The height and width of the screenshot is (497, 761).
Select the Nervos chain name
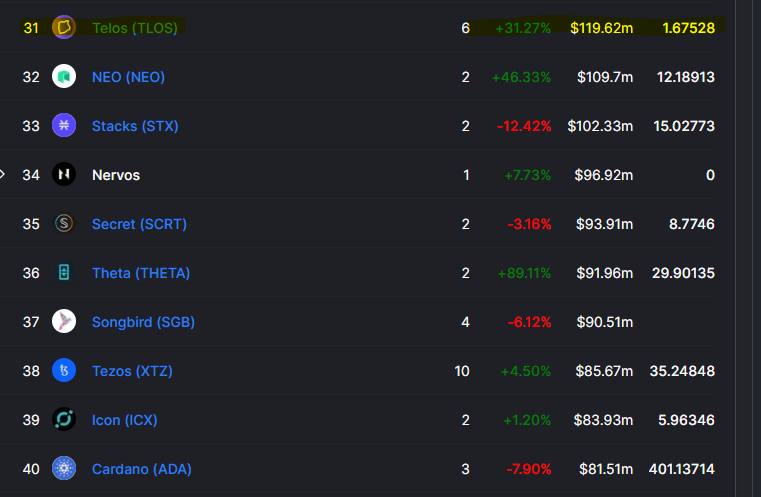pos(116,175)
